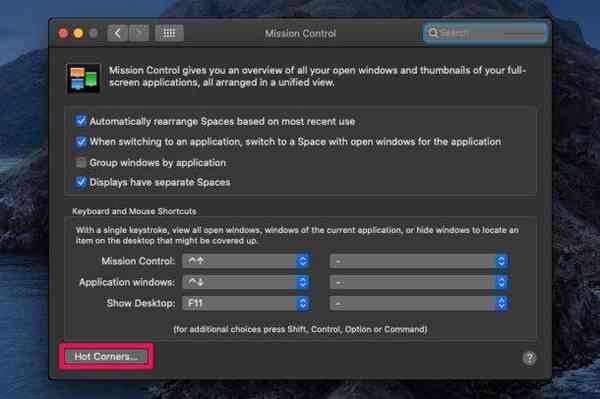Click the additional choices hint text
Screen dimensions: 600x399
point(300,329)
